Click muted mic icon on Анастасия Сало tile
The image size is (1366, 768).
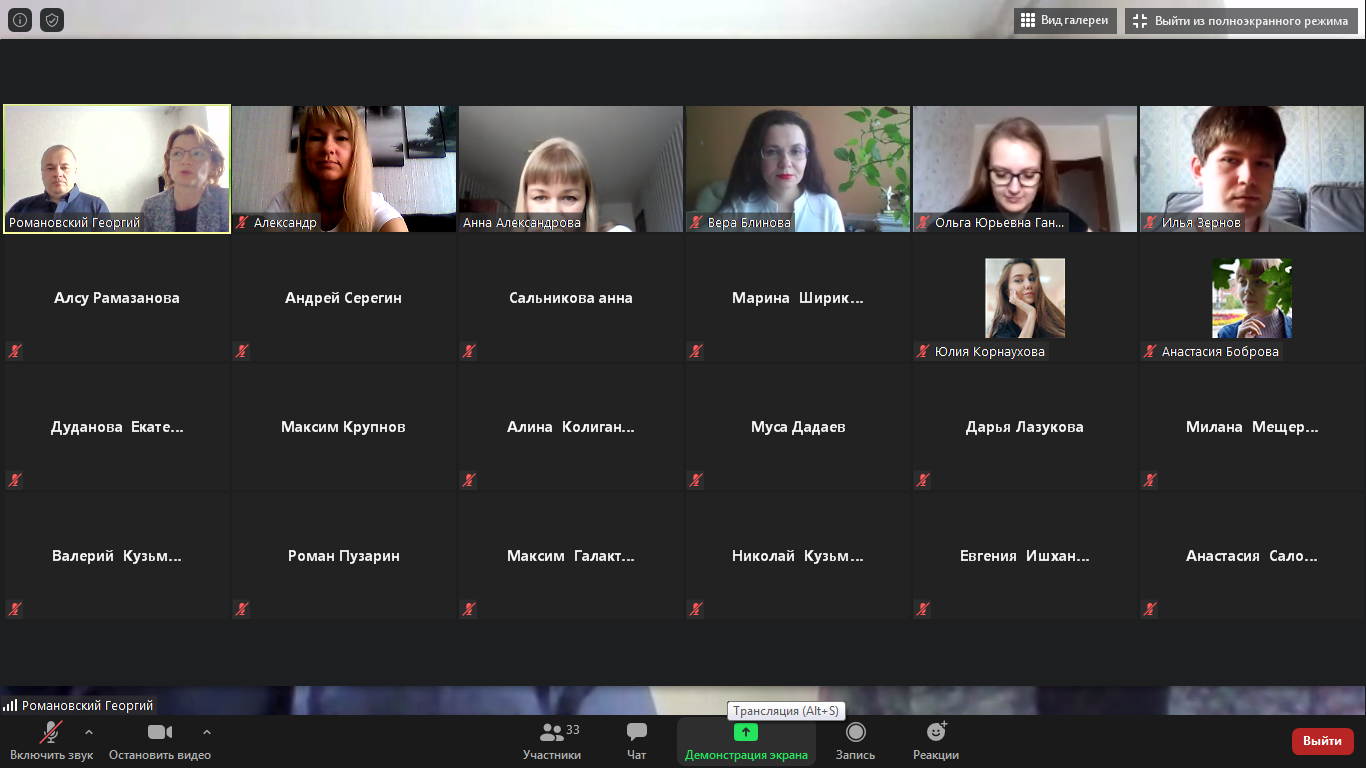click(x=1150, y=609)
